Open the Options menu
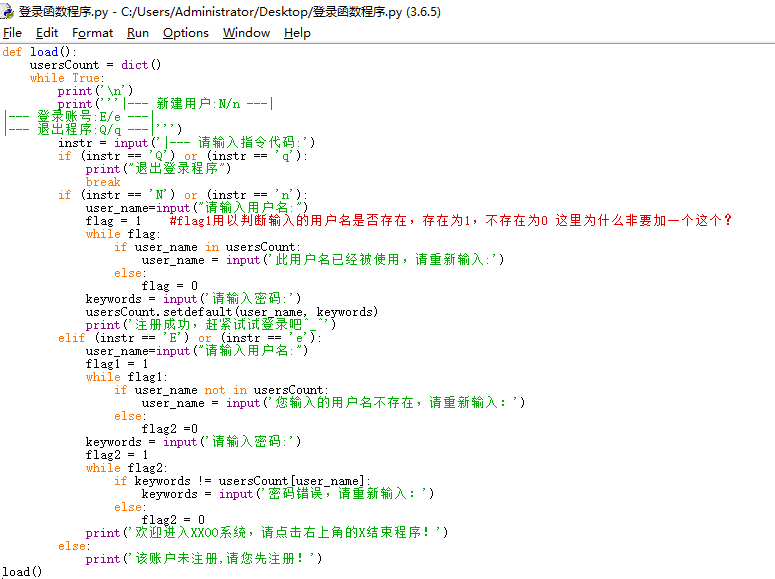 pyautogui.click(x=186, y=33)
